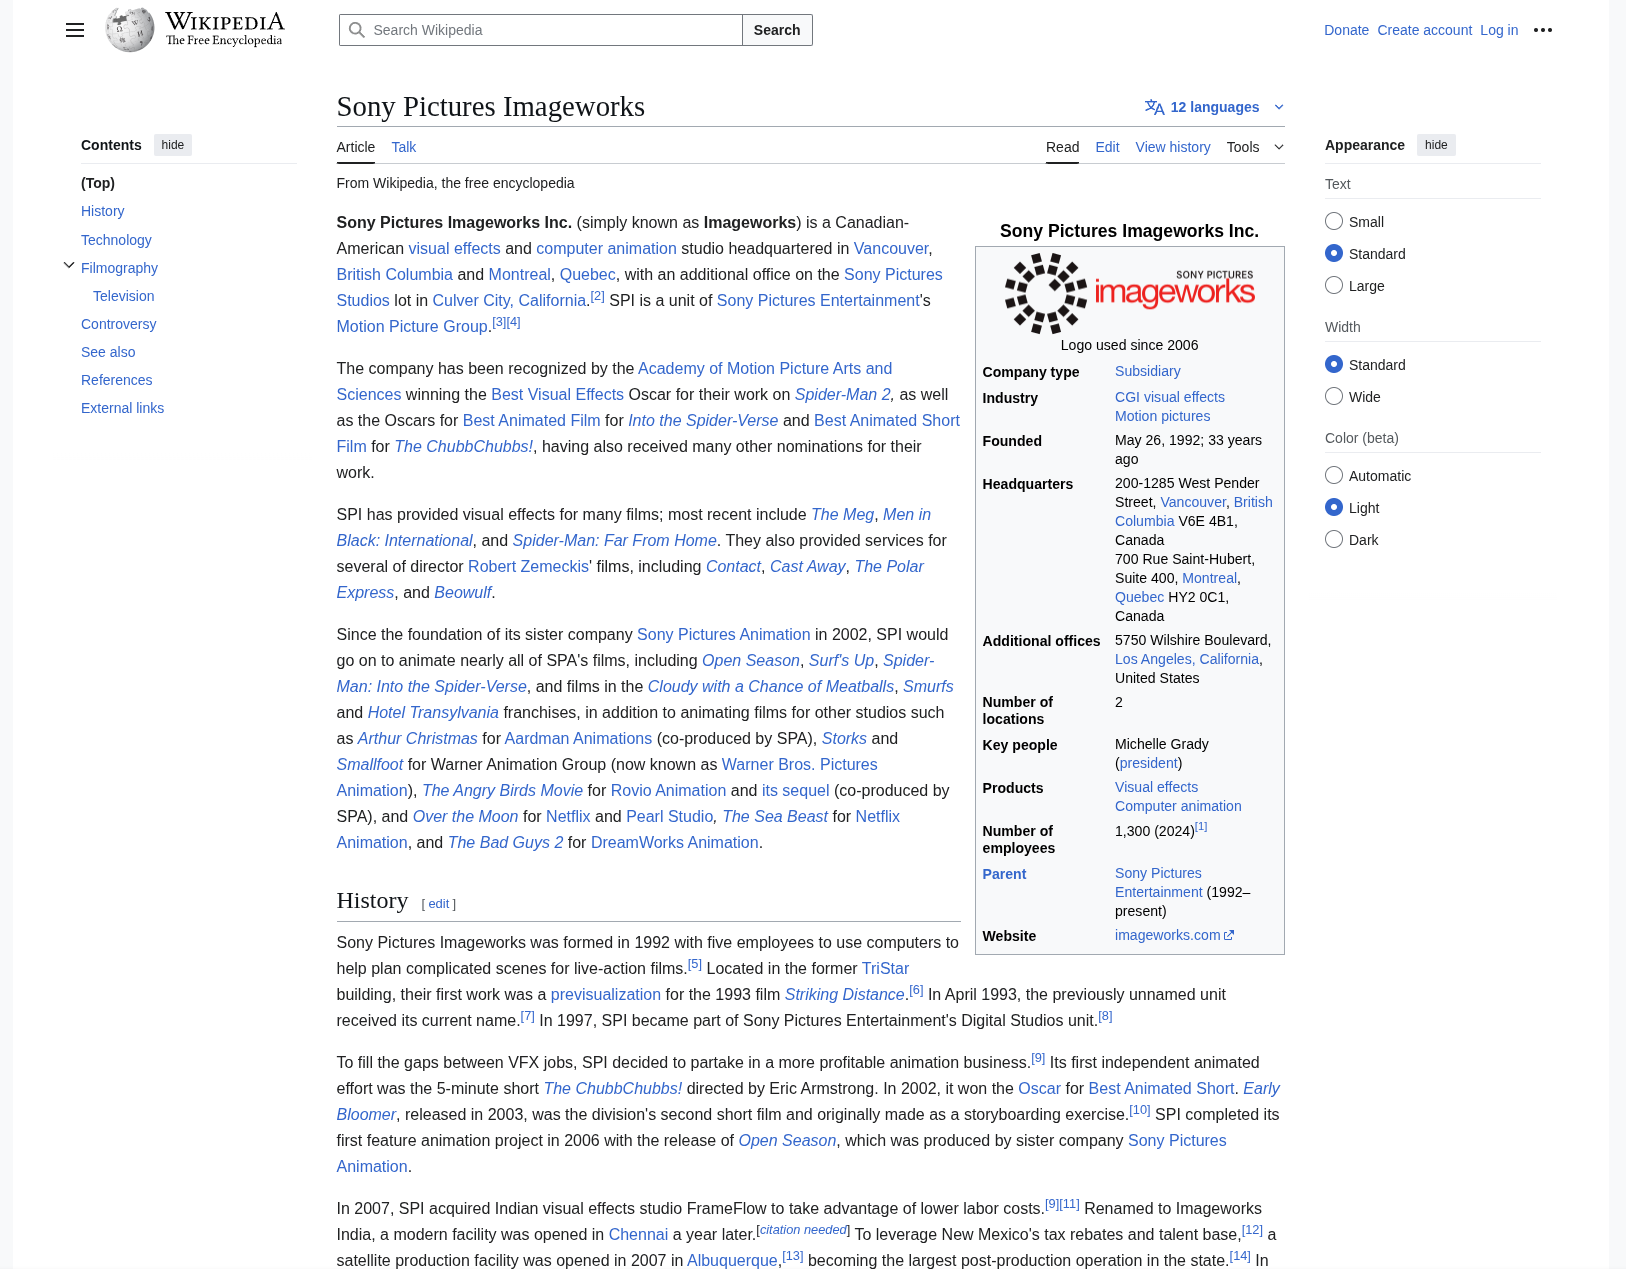
Task: Focus the Search Wikipedia input field
Action: coord(541,30)
